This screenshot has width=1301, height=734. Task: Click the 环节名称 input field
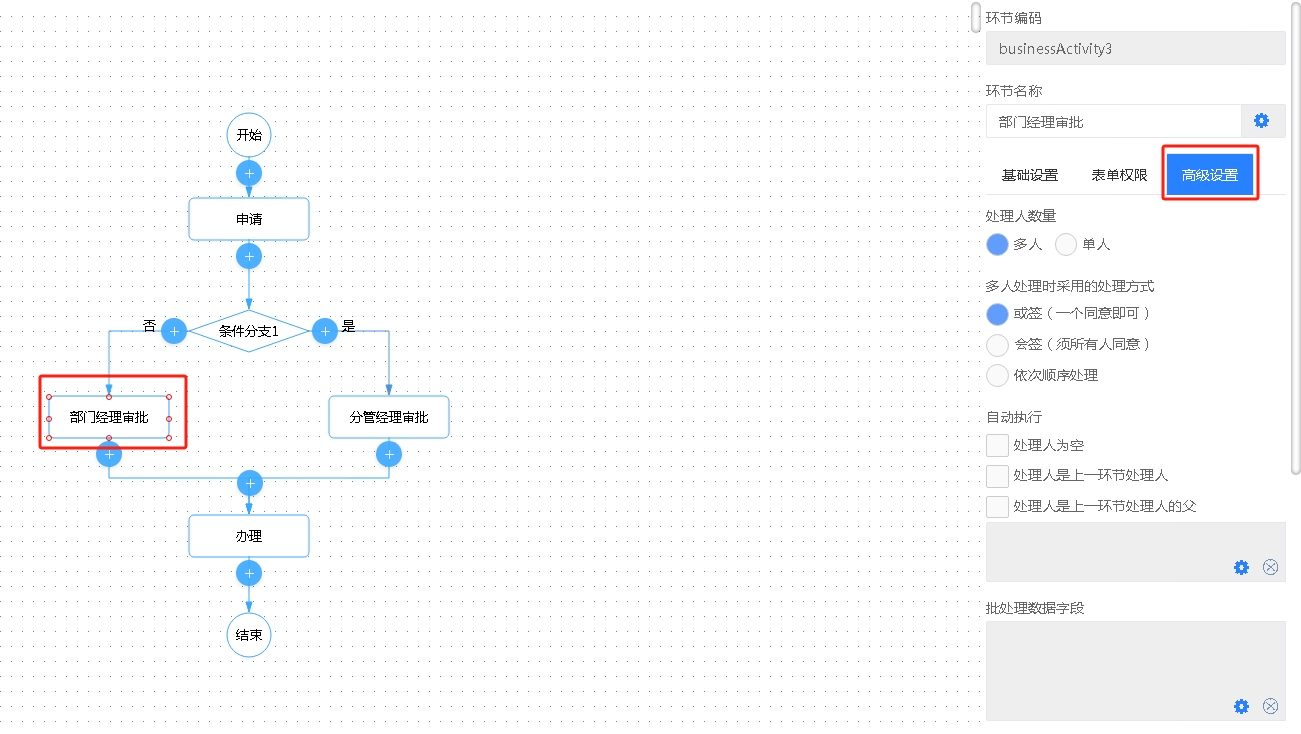pyautogui.click(x=1113, y=121)
